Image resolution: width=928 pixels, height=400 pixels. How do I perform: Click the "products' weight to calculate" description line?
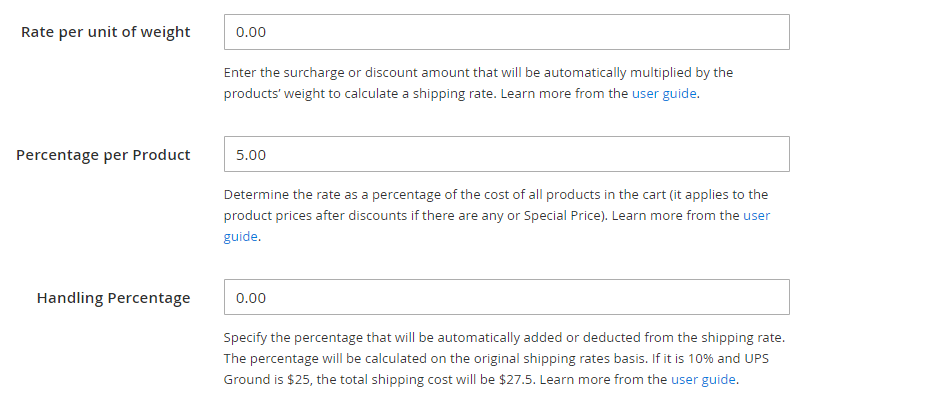[358, 94]
